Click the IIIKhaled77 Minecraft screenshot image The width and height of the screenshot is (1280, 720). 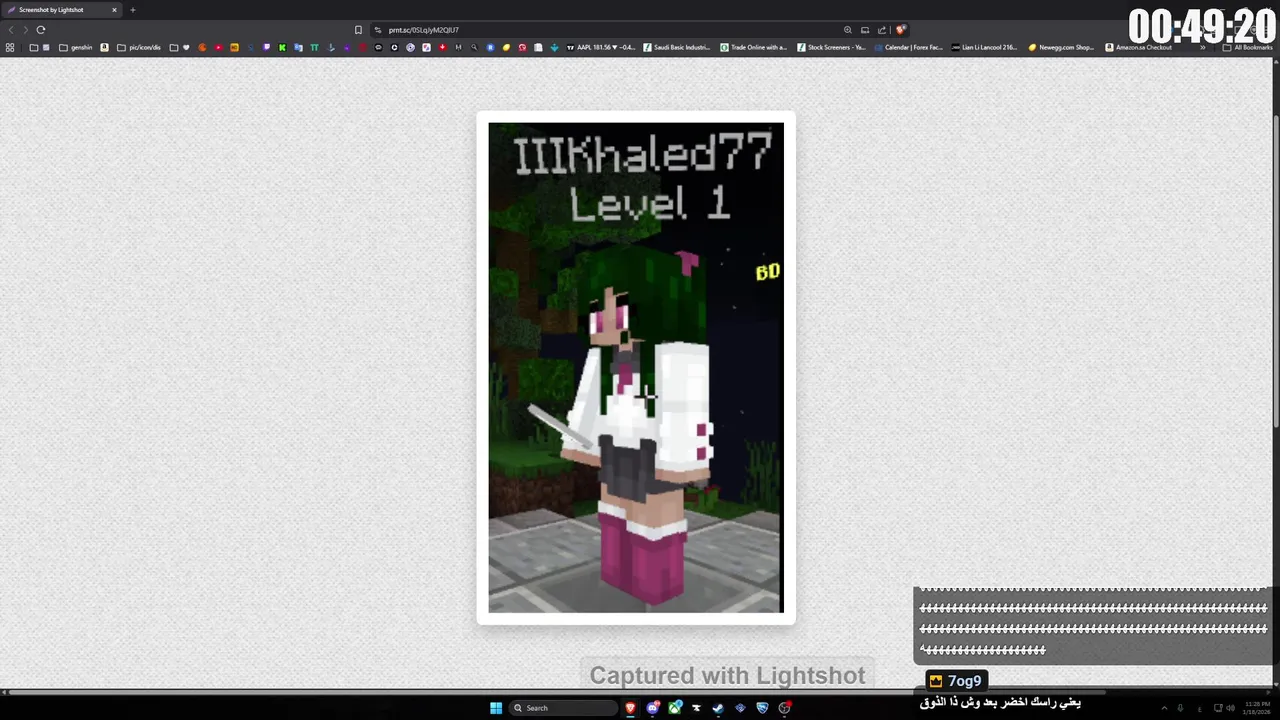click(636, 367)
